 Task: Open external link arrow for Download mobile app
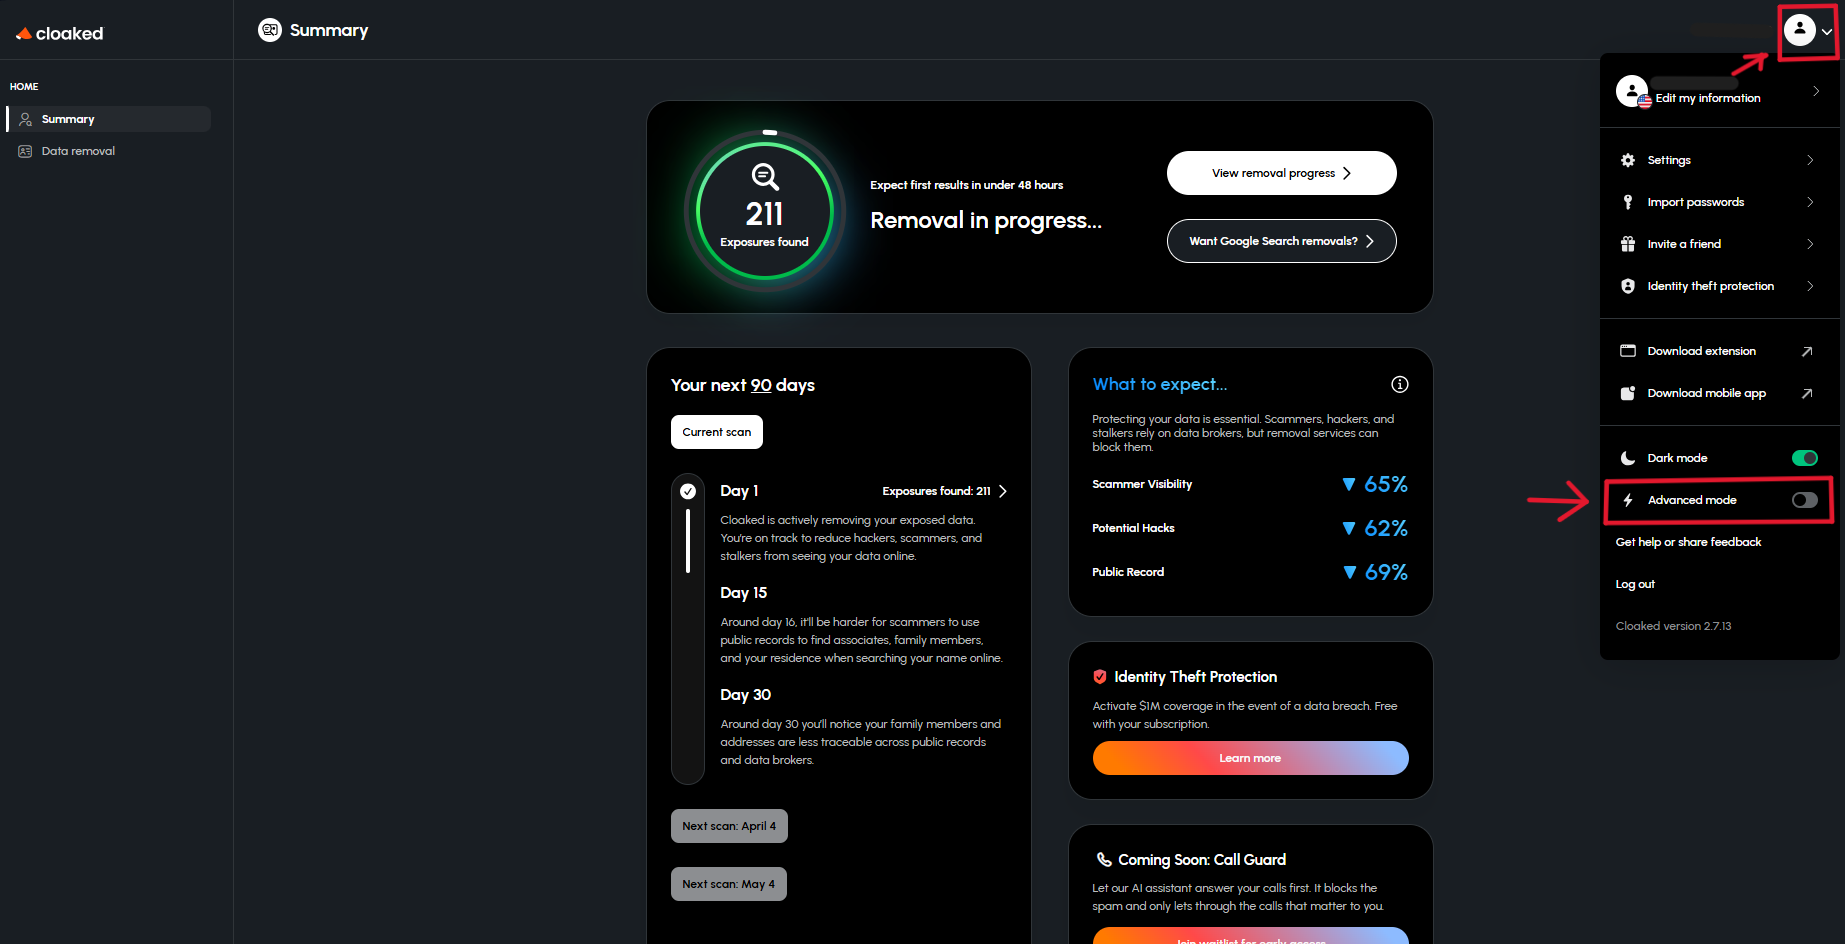(1807, 393)
